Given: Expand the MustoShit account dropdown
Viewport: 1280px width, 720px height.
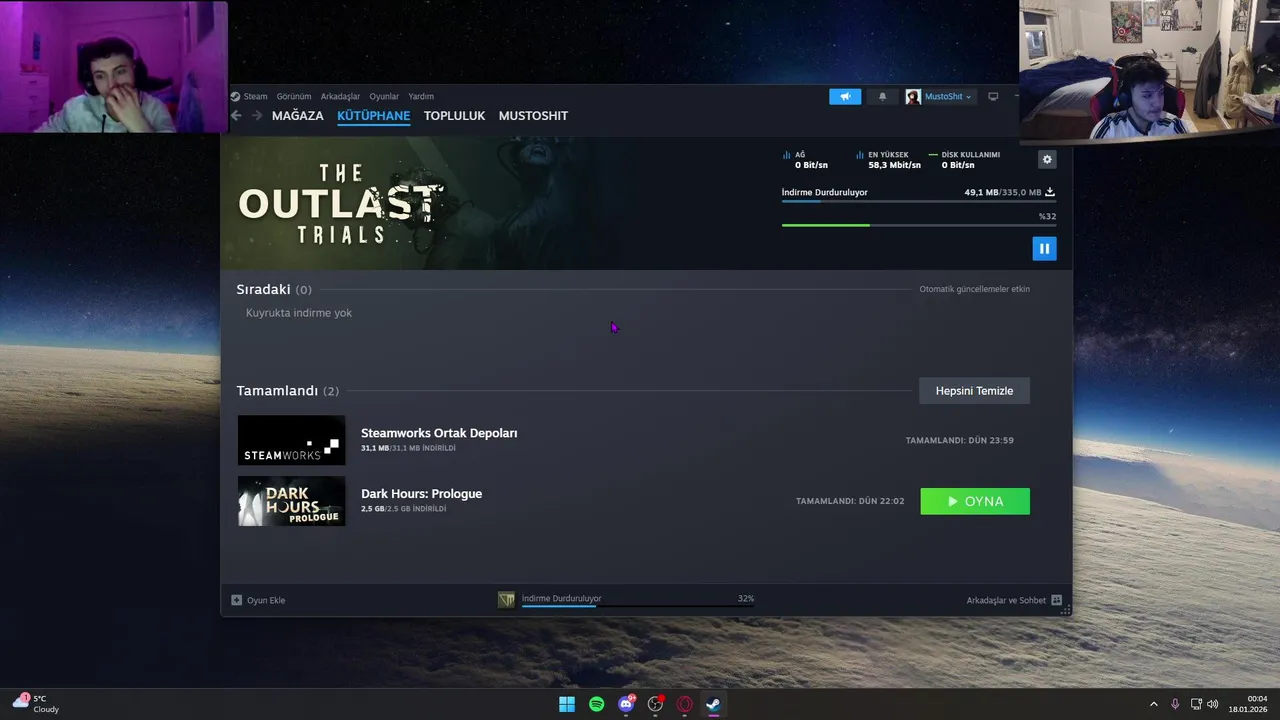Looking at the screenshot, I should pyautogui.click(x=939, y=97).
